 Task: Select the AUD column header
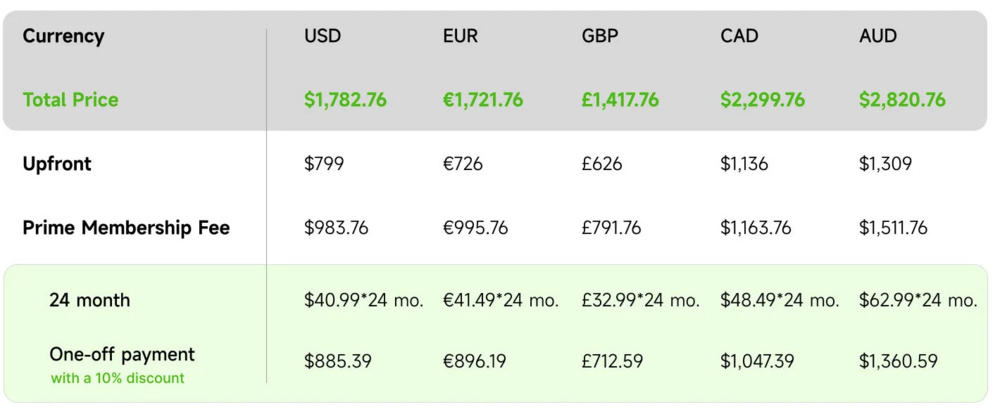tap(878, 36)
